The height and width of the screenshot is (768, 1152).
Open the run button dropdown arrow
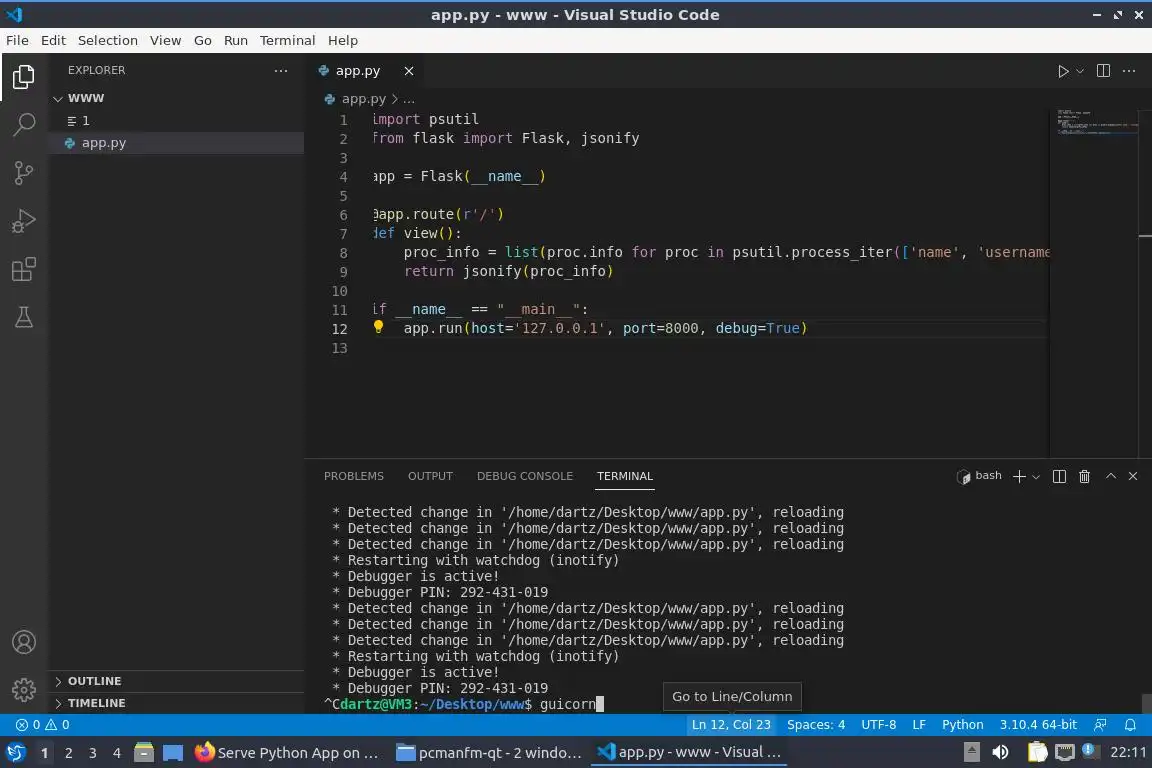[1080, 71]
